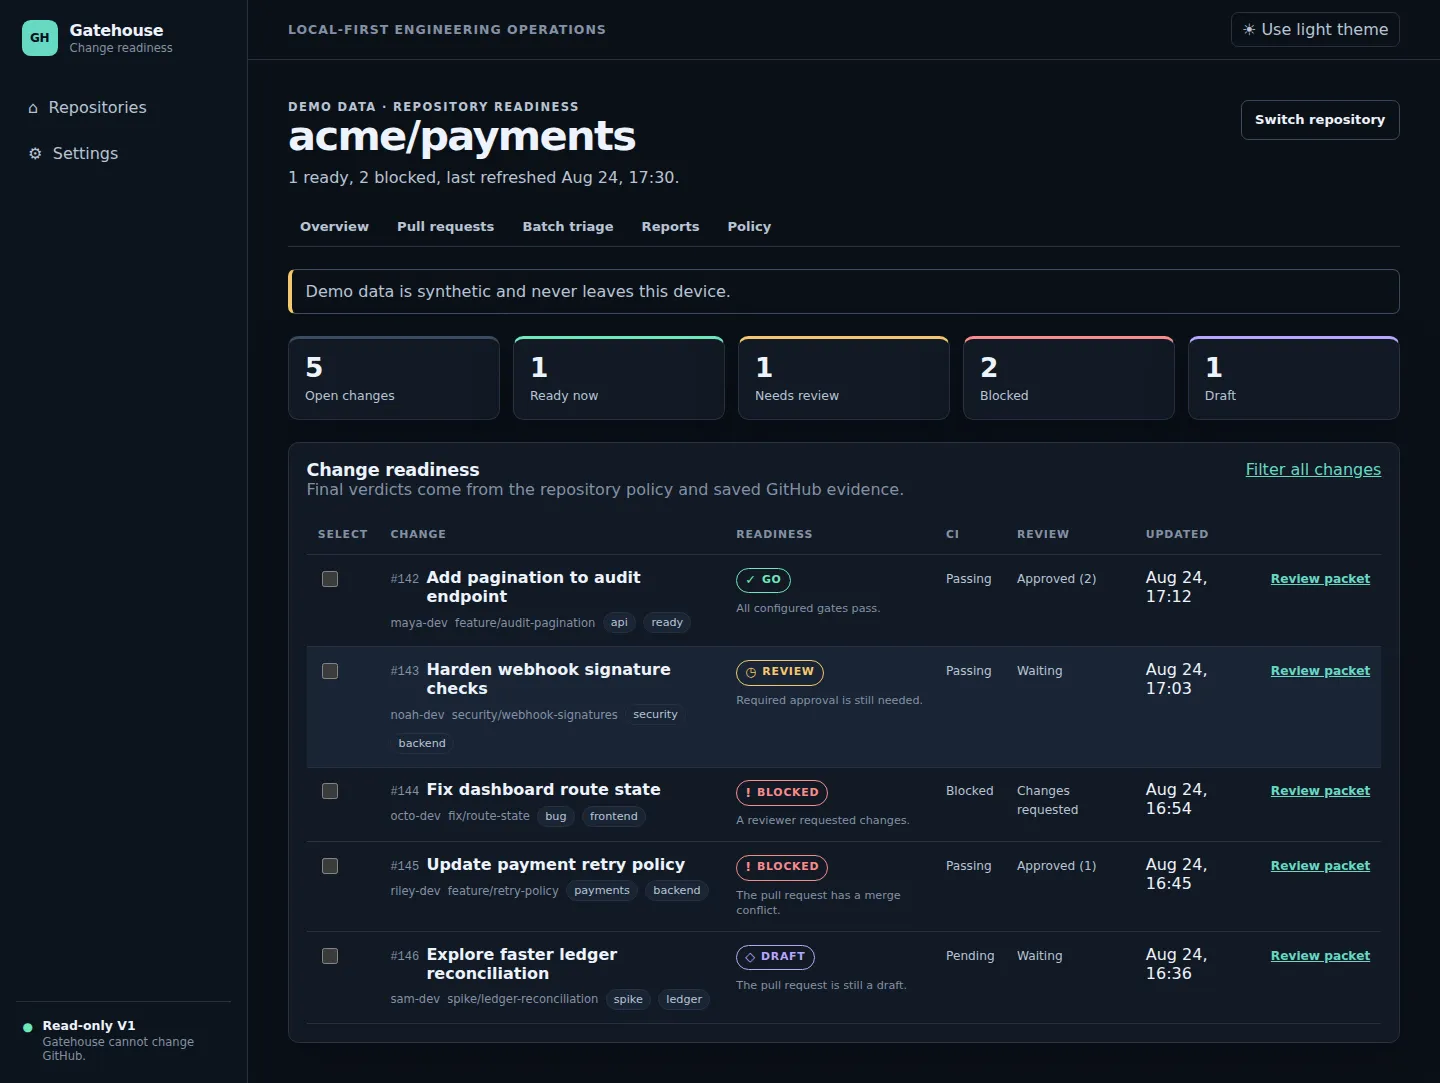Click the Switch repository button
This screenshot has height=1083, width=1440.
pos(1320,120)
